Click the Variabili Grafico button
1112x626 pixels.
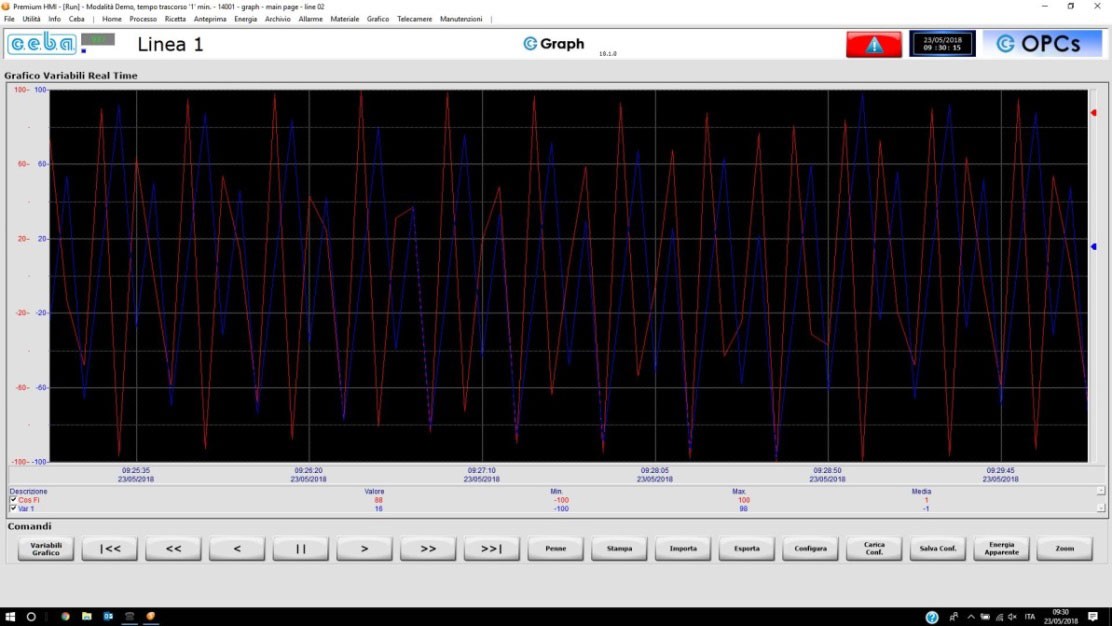tap(46, 549)
